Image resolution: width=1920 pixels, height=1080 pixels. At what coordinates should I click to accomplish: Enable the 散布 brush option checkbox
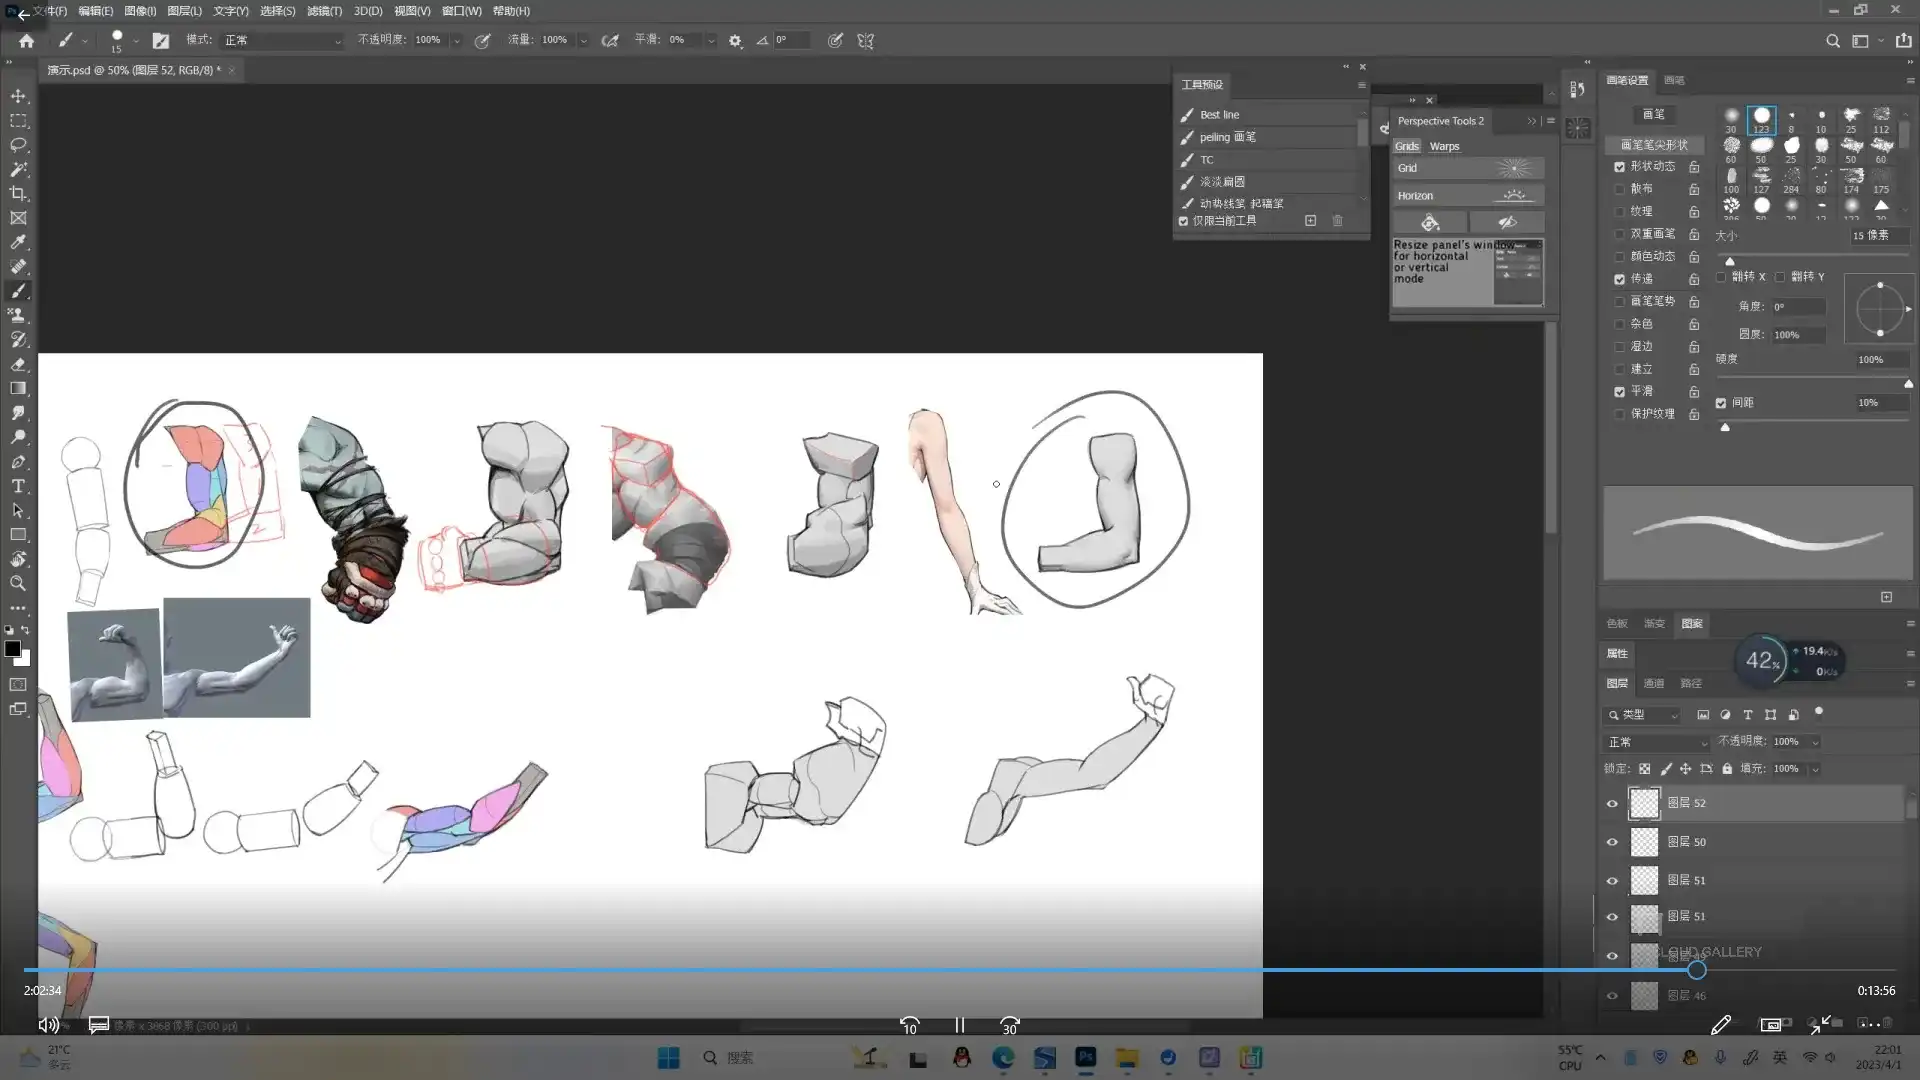(1619, 189)
